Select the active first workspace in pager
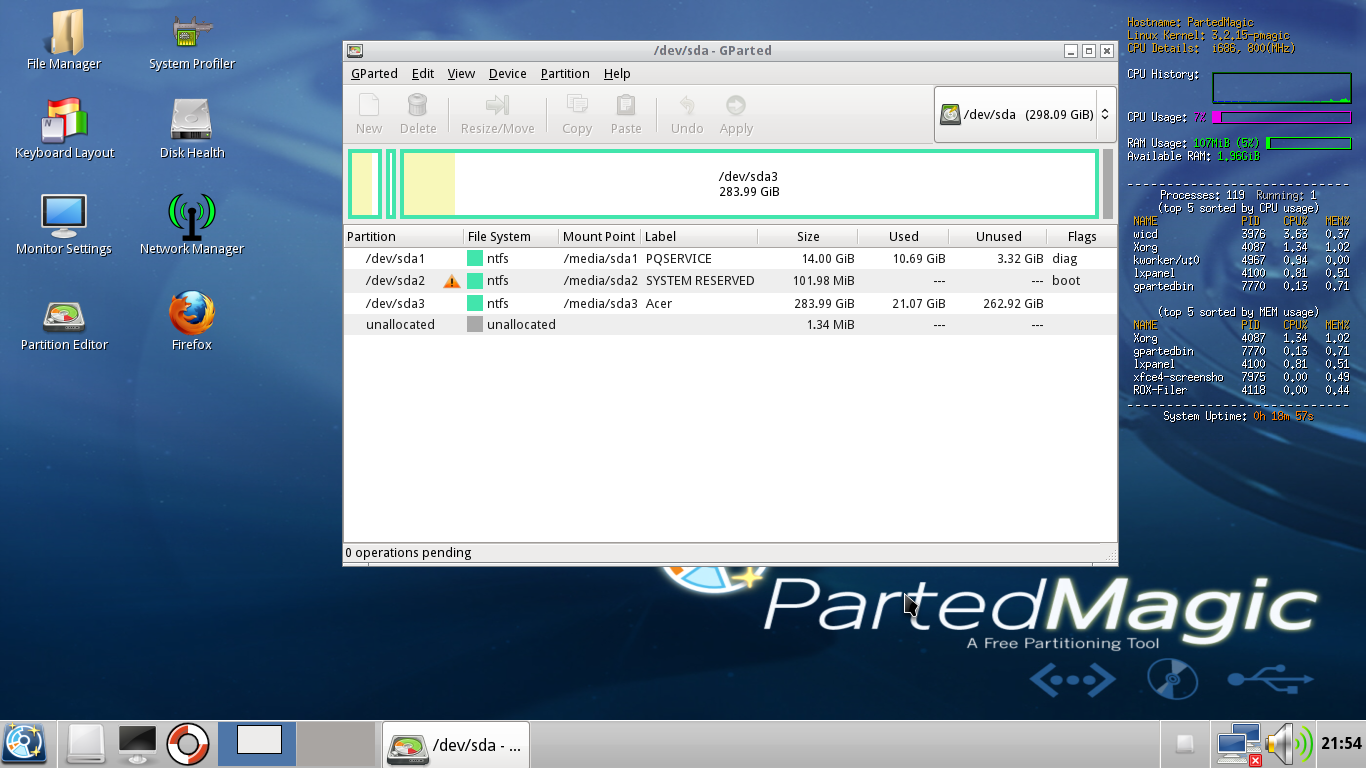 pos(257,744)
